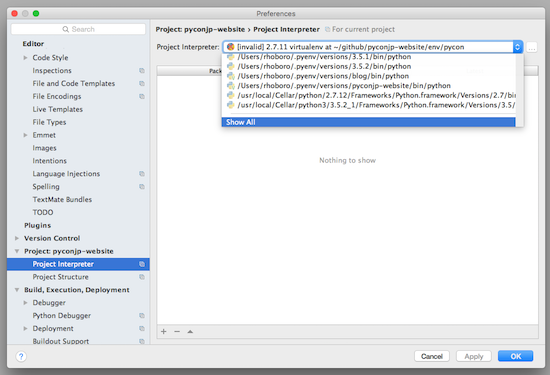Click the copy icon beside File and Code Templates

point(142,83)
